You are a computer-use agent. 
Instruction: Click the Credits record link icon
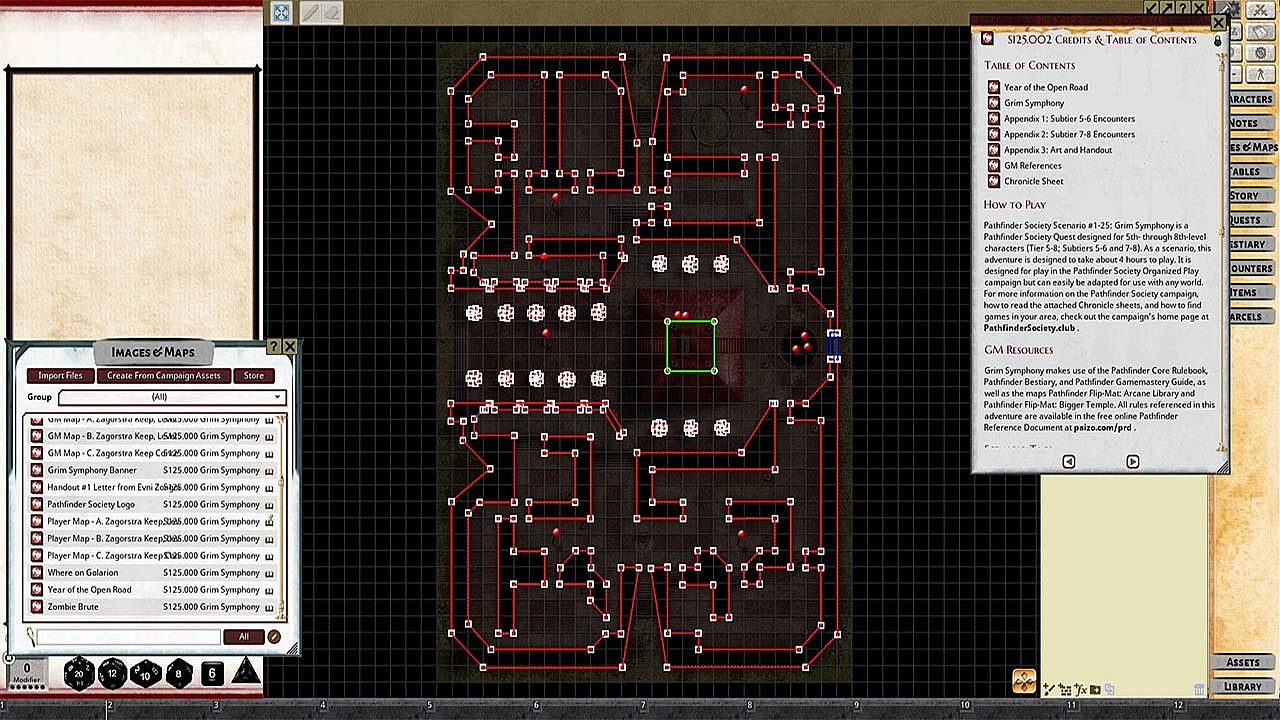[988, 40]
